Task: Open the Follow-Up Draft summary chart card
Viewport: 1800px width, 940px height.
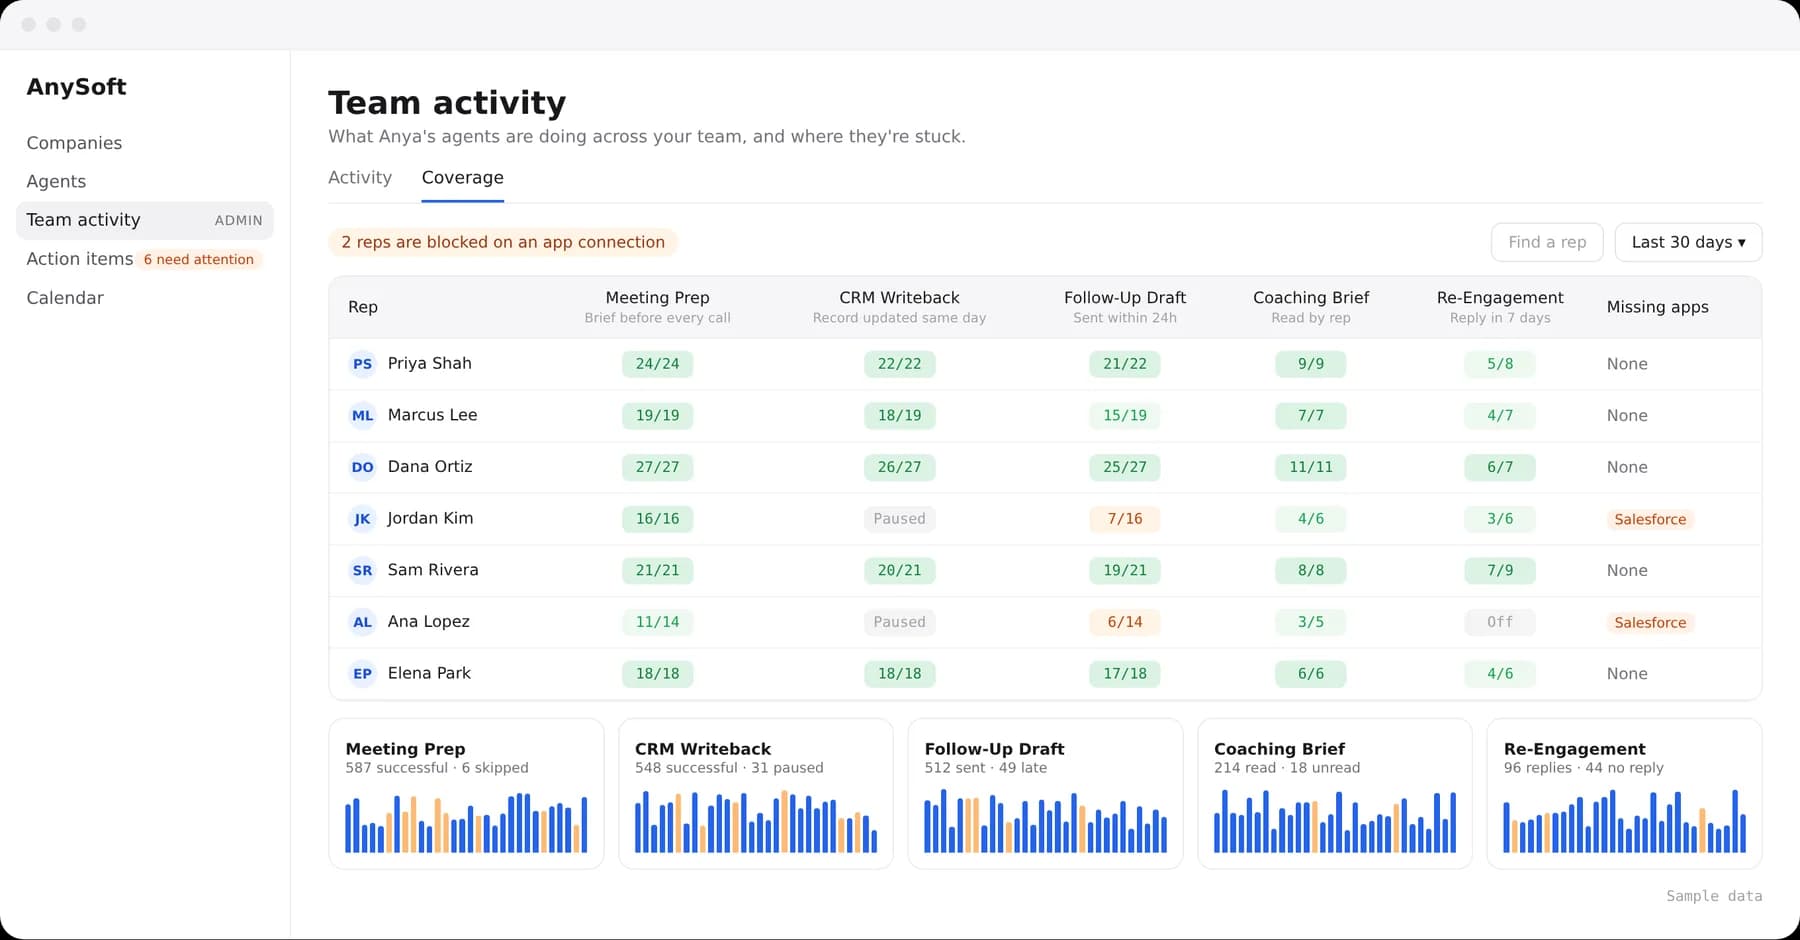Action: (1045, 794)
